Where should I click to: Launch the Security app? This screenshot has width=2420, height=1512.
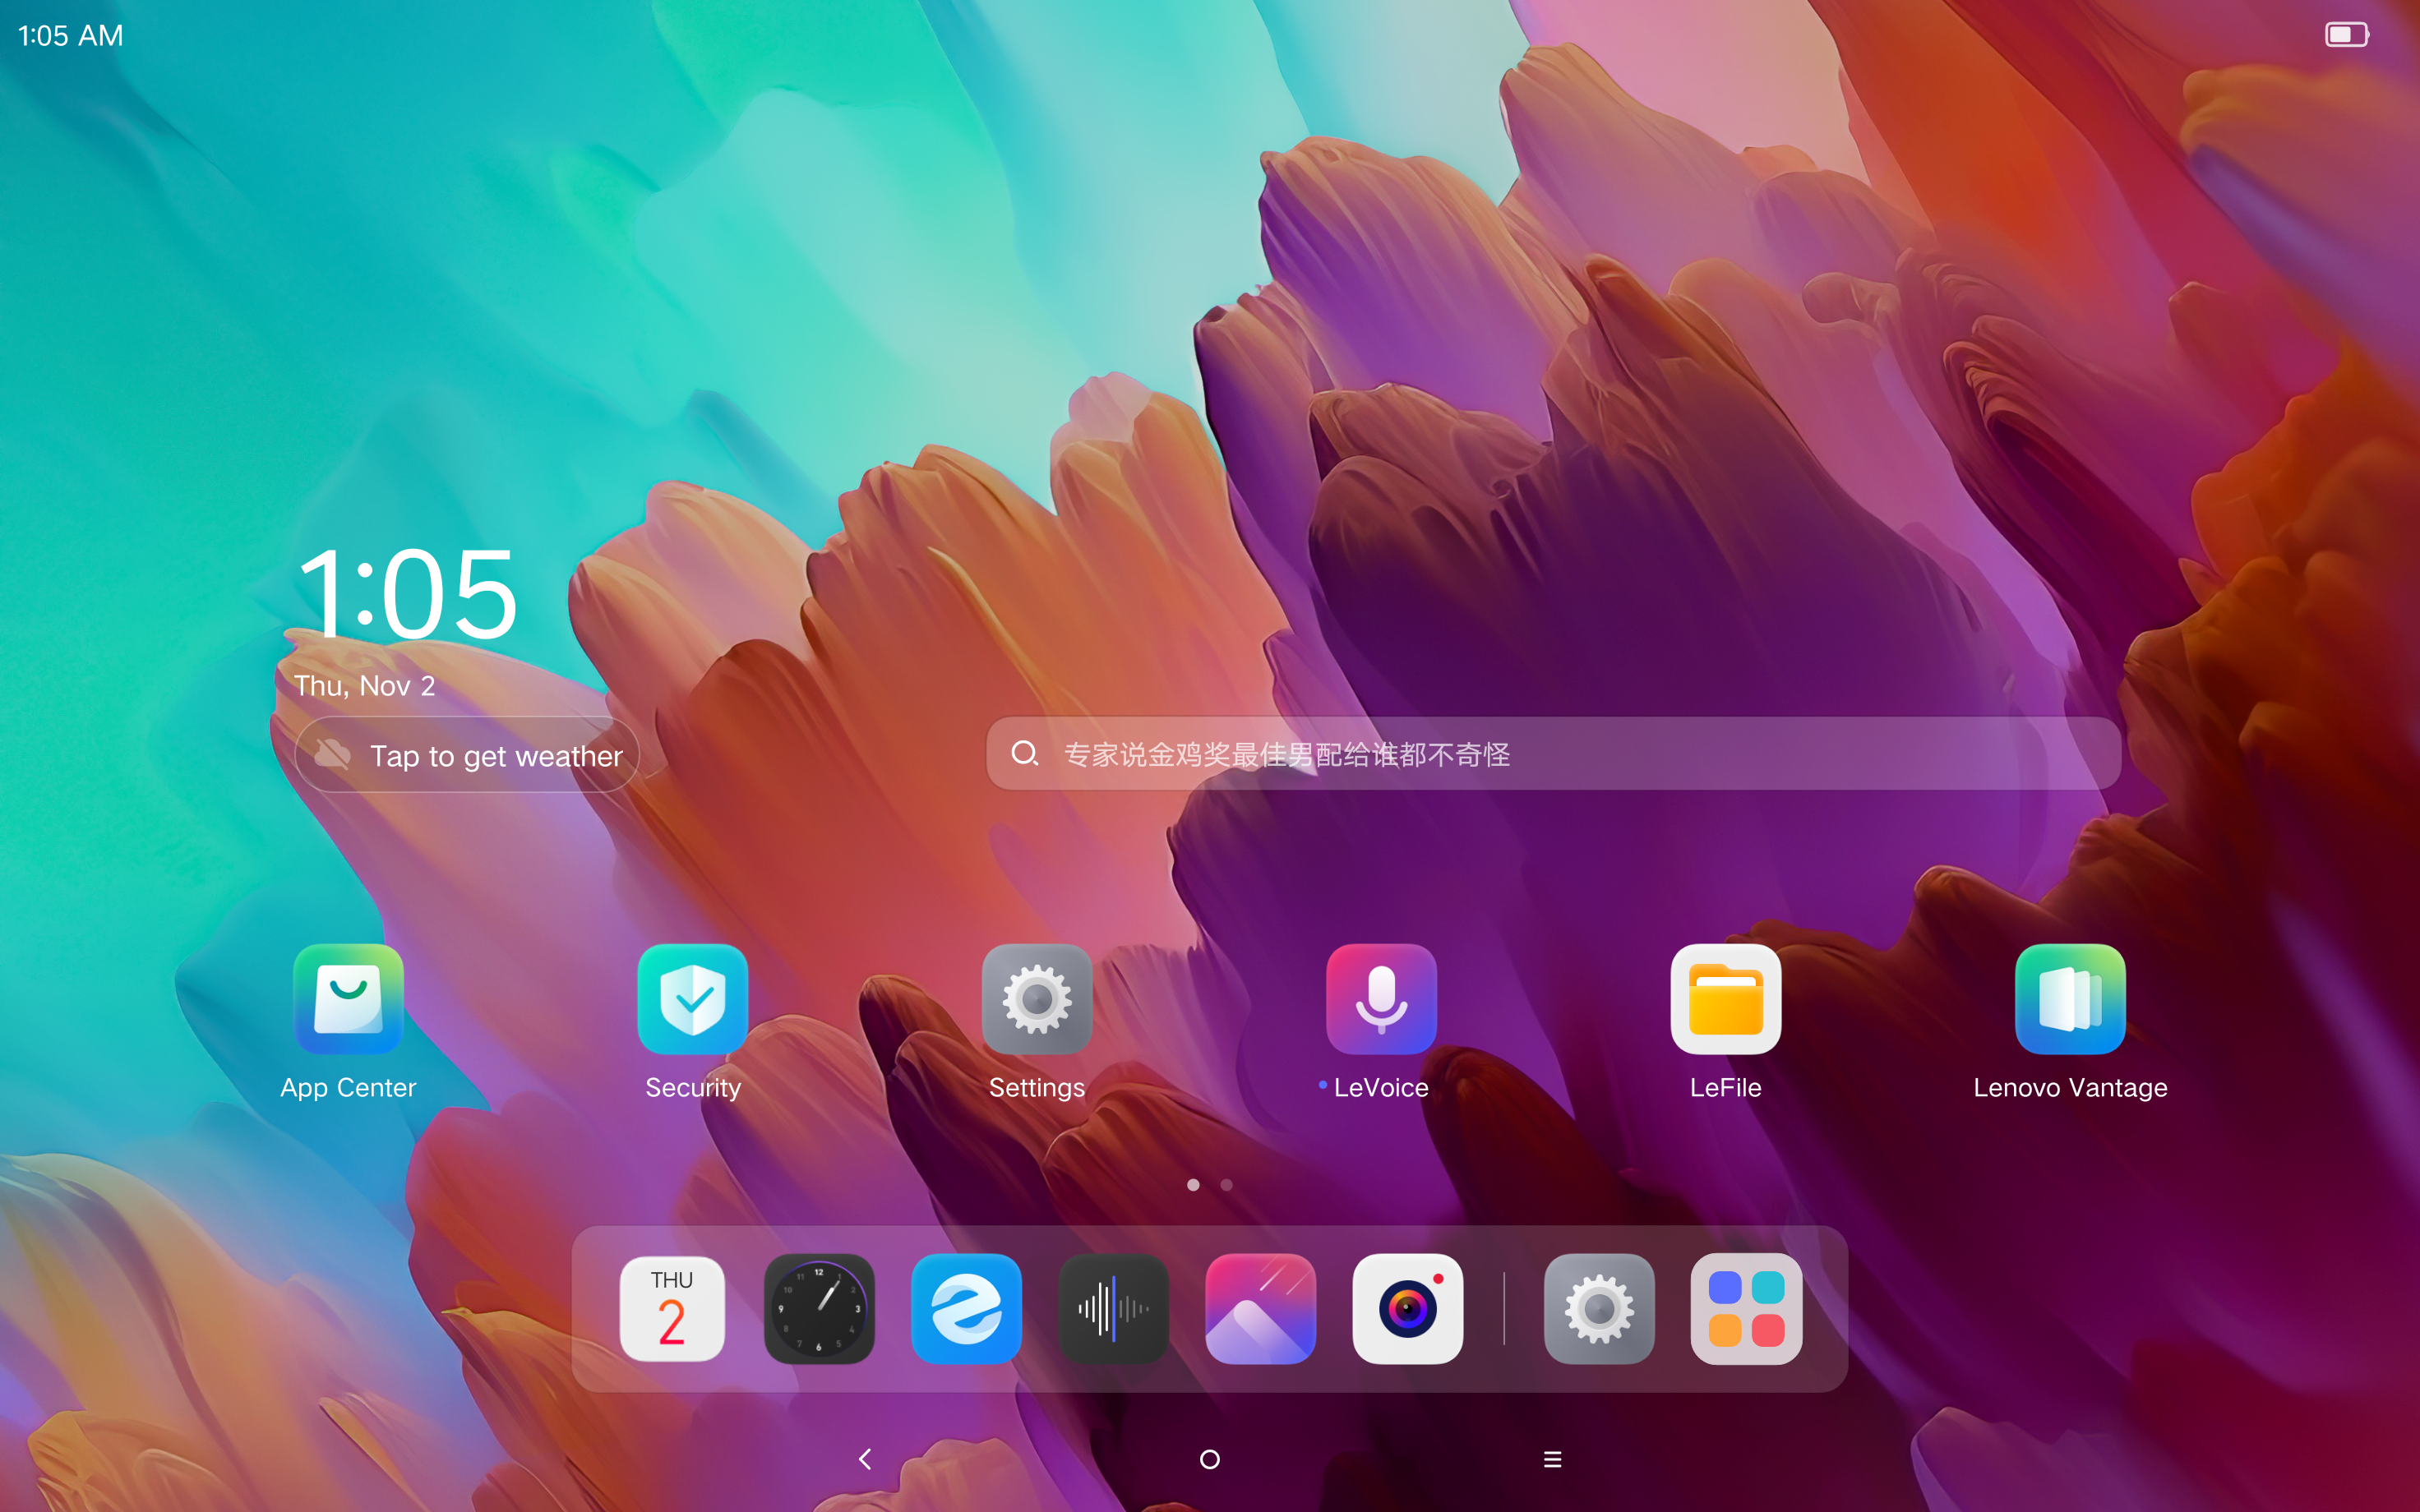[x=692, y=999]
